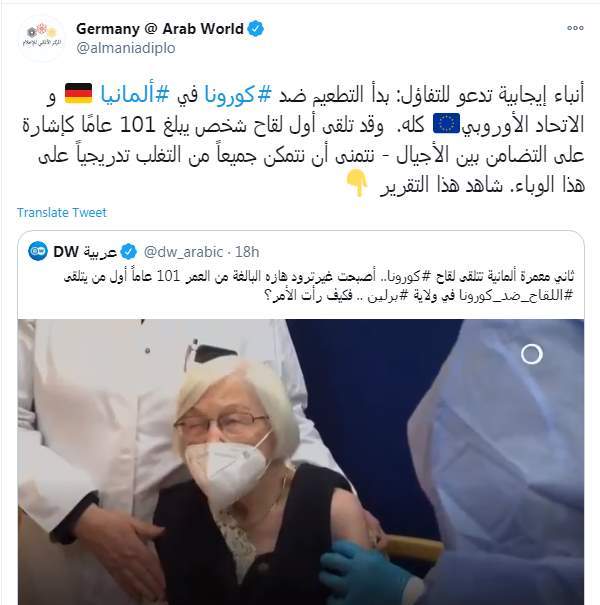Click DW عربية verified badge
600x605 pixels.
tap(128, 252)
